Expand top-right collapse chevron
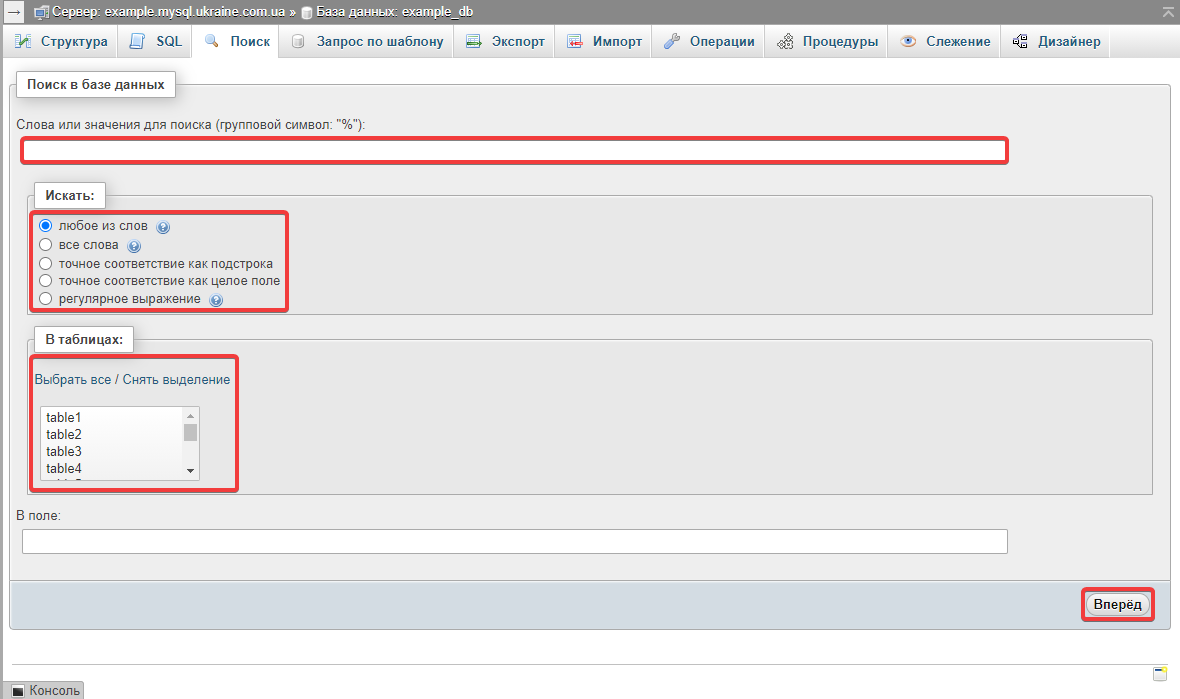 [1167, 12]
